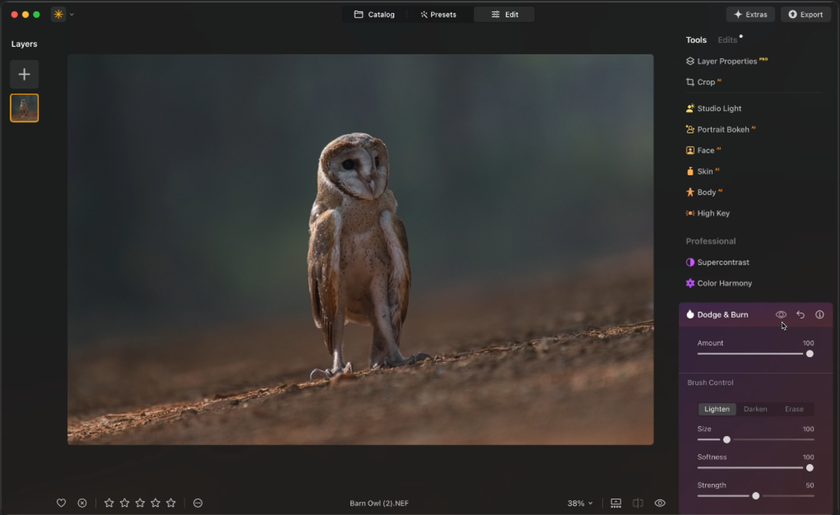Expand the Supercontrast tool panel
This screenshot has width=840, height=515.
click(x=723, y=262)
